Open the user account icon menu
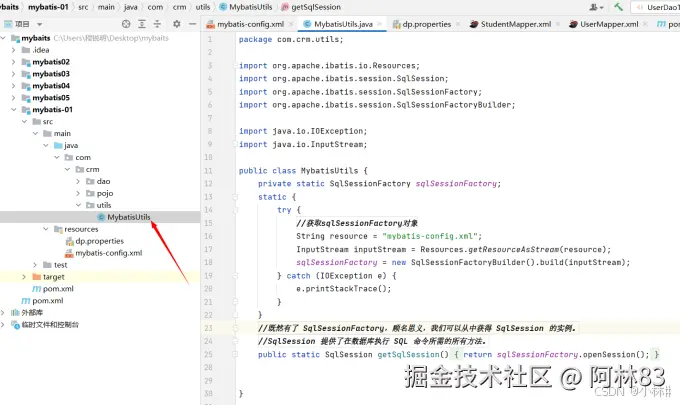This screenshot has width=680, height=405. click(x=596, y=7)
